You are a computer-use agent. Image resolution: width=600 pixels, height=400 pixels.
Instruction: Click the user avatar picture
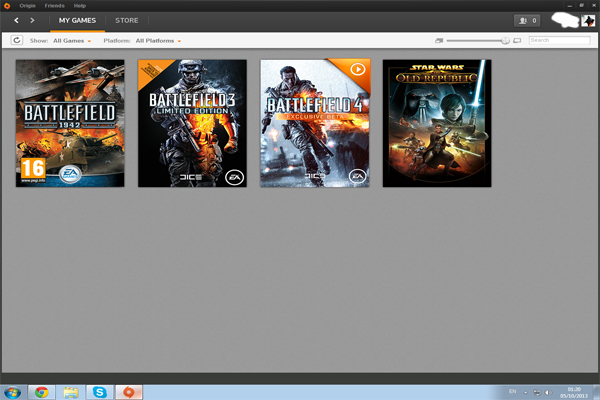[588, 20]
